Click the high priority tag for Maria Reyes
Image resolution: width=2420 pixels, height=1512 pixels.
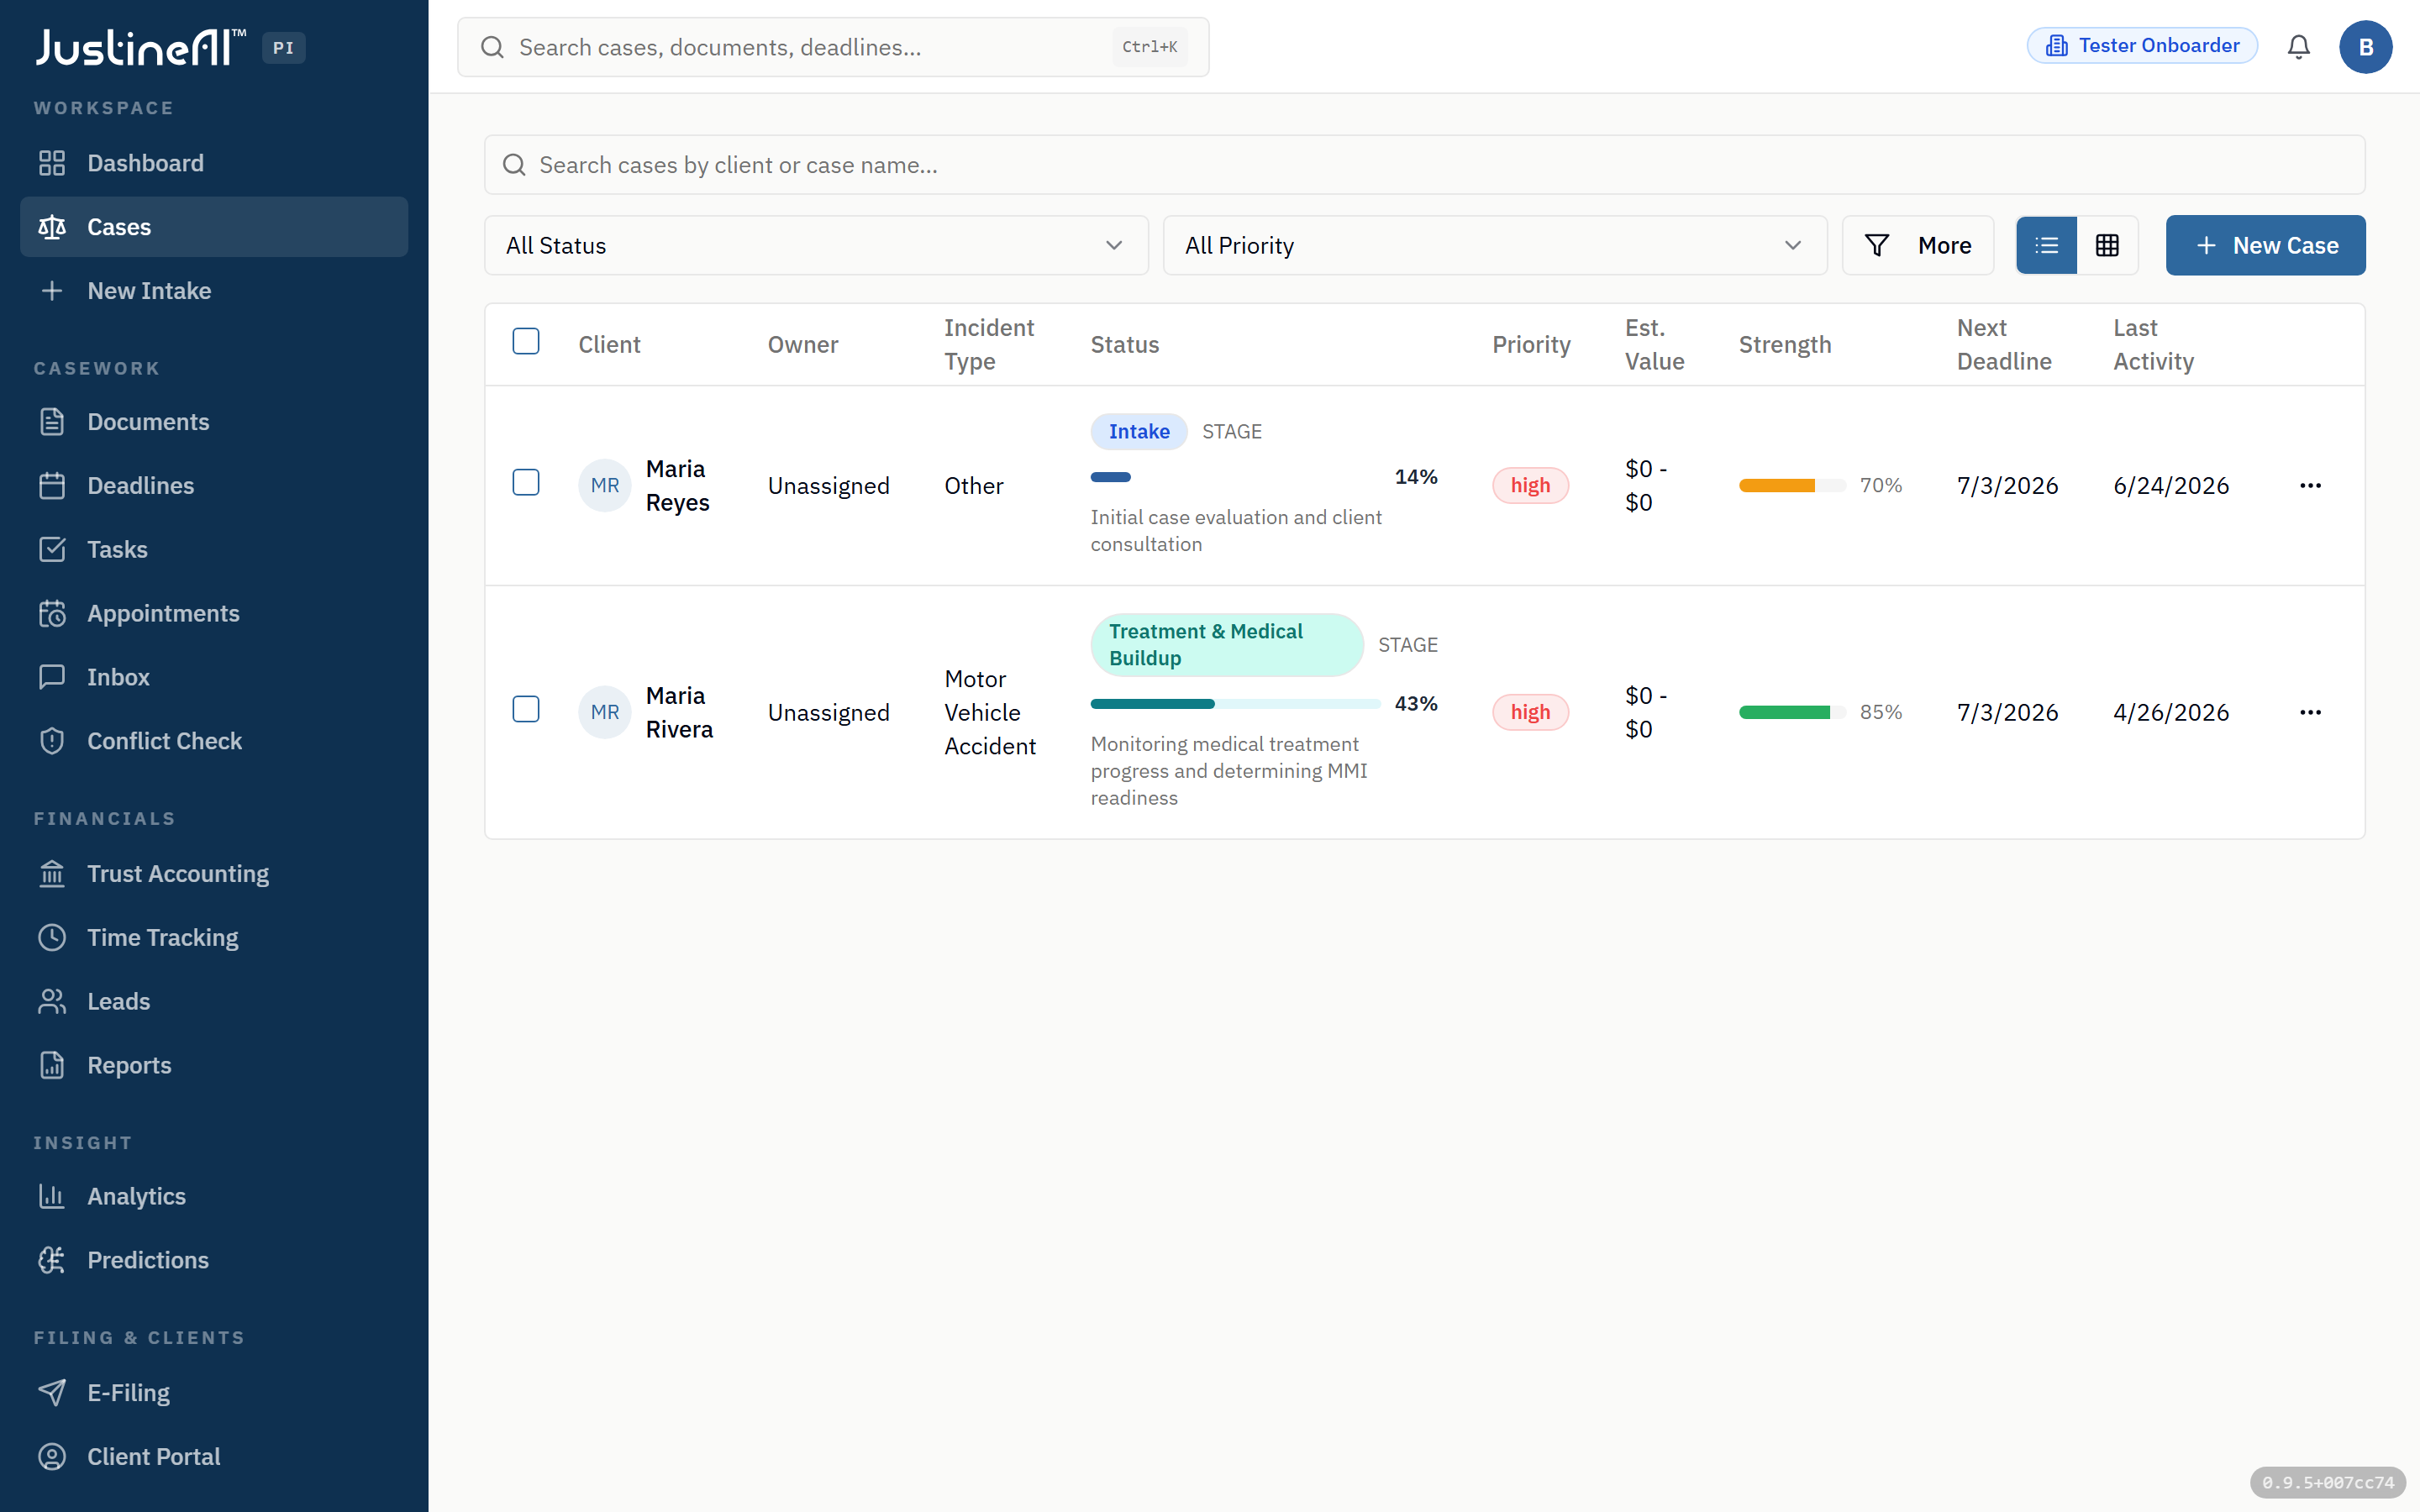tap(1530, 486)
